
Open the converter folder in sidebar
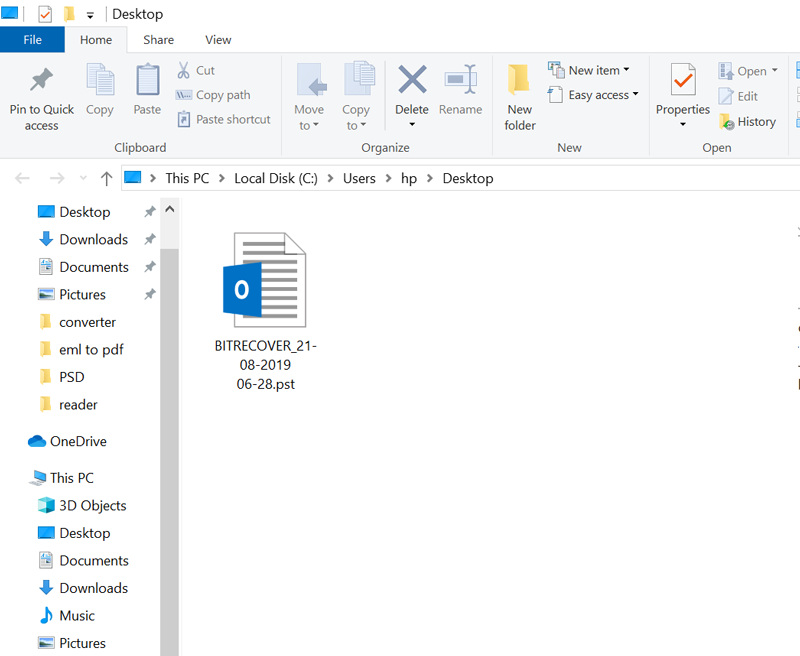87,322
